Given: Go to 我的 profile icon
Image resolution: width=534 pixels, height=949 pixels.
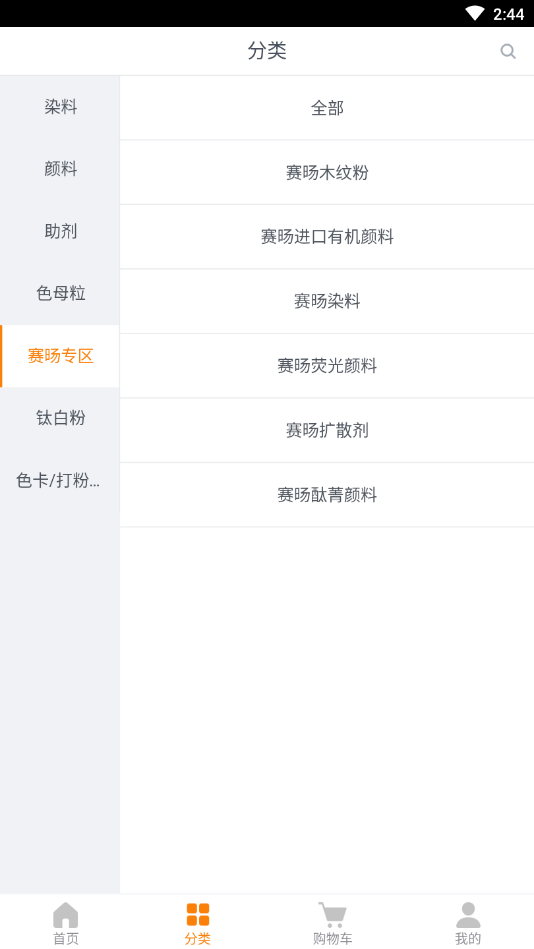Looking at the screenshot, I should (x=468, y=915).
